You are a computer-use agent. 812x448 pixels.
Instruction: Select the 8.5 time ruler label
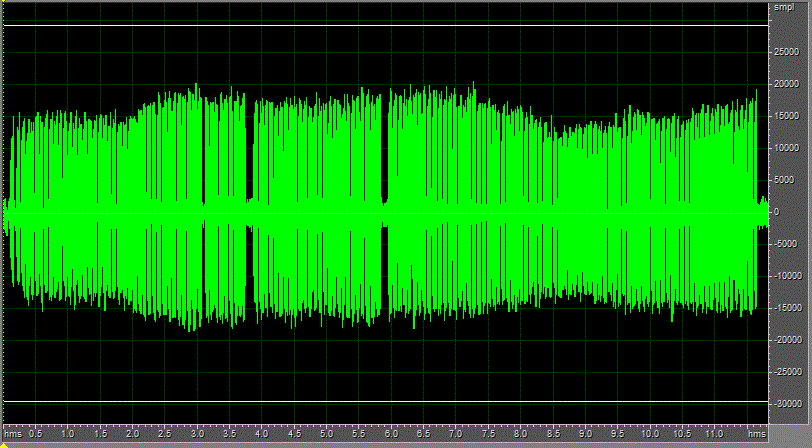553,433
